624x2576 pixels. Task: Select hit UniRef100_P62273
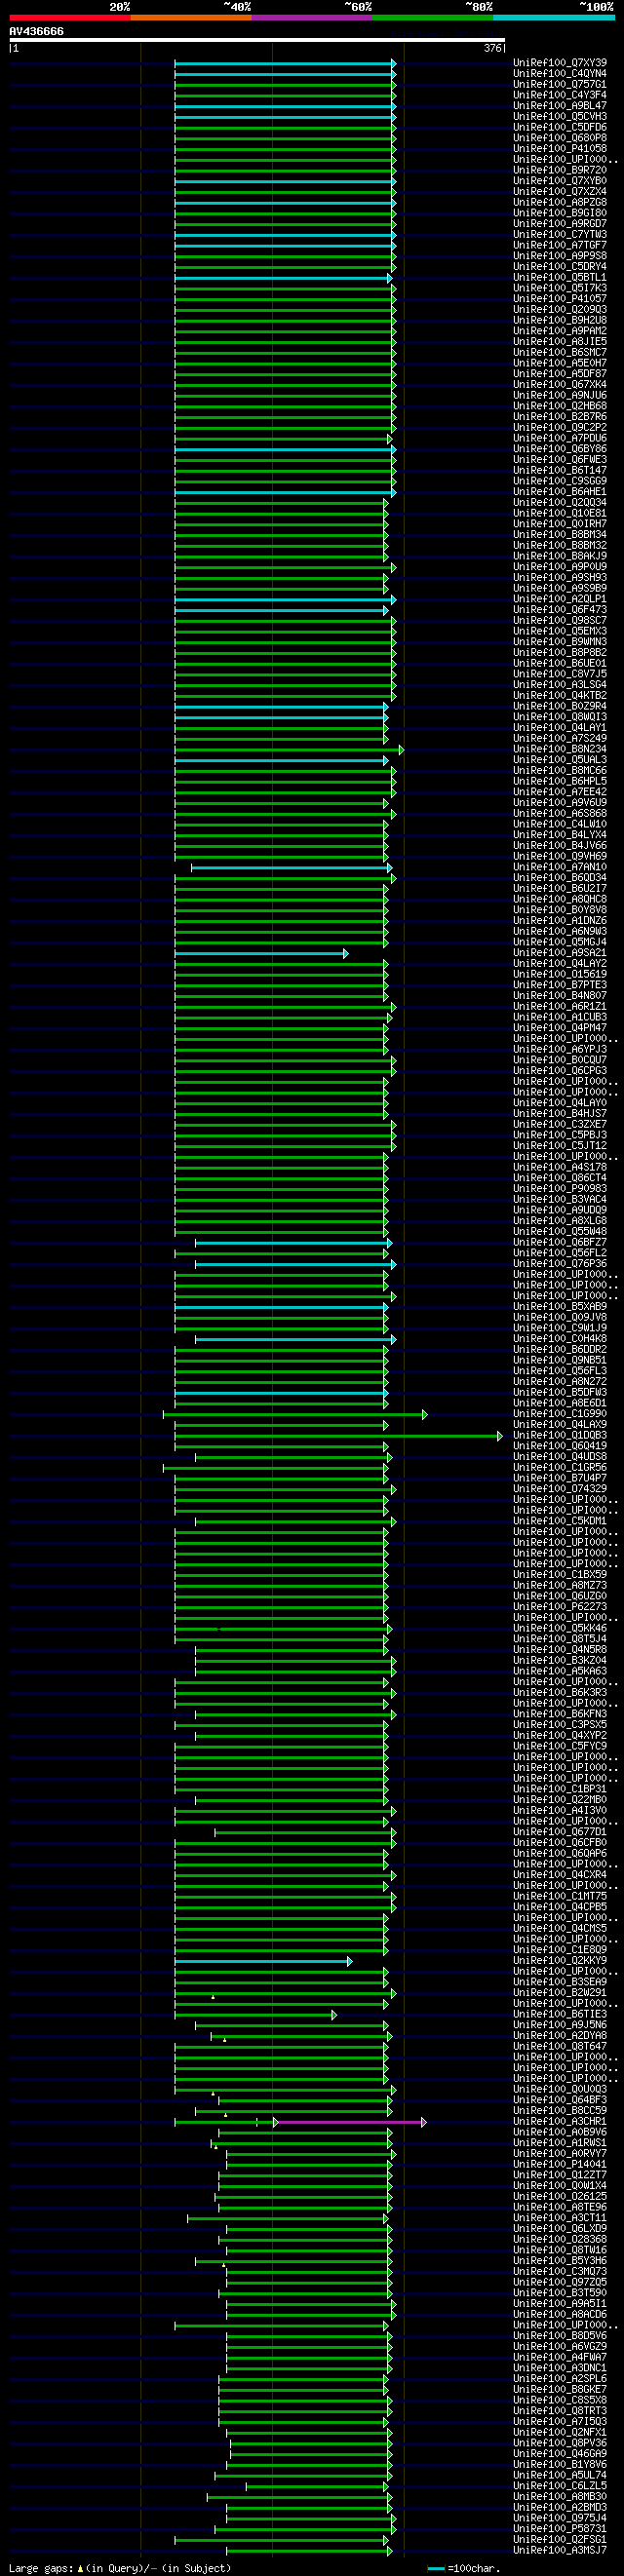tap(560, 1607)
